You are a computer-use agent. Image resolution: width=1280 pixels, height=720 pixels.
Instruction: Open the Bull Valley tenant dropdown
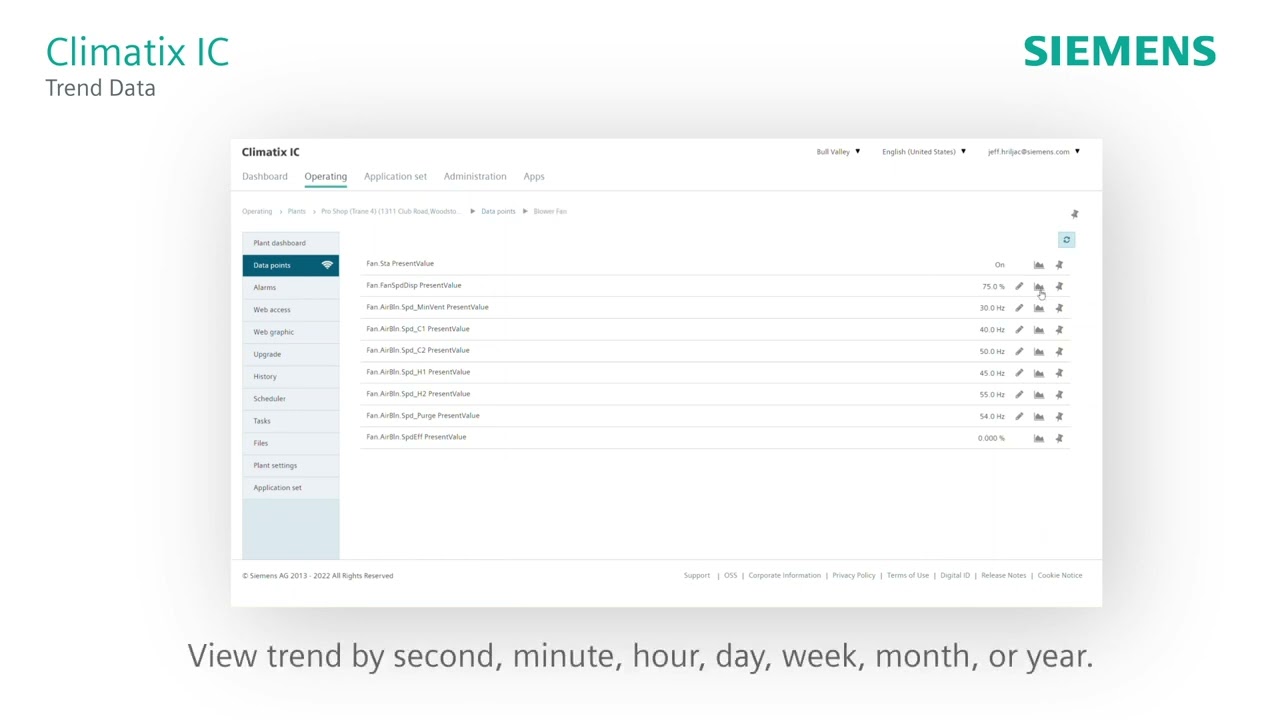[x=838, y=152]
